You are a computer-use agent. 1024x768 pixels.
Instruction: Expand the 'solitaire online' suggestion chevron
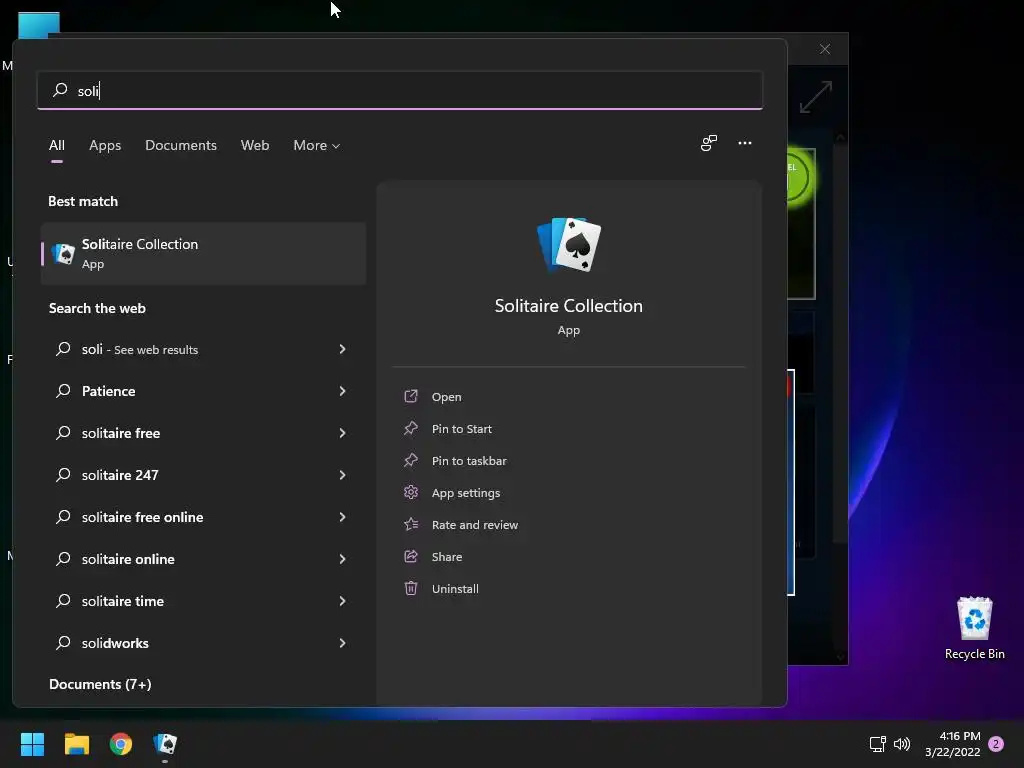tap(342, 558)
